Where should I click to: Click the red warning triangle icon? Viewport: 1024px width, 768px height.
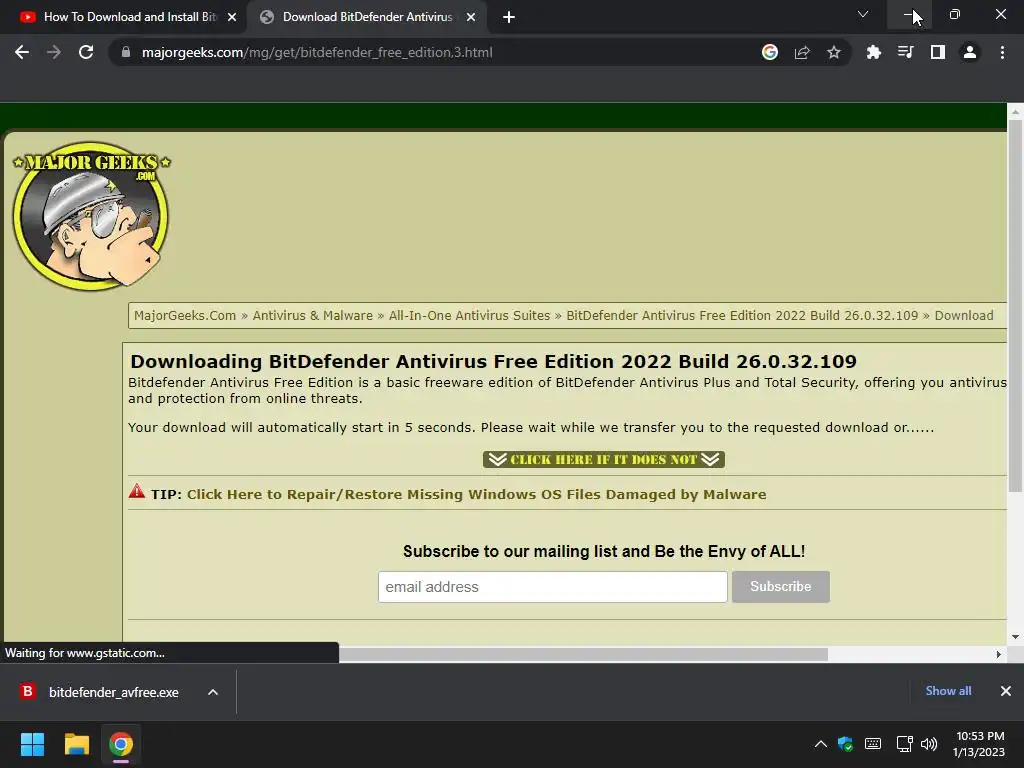[x=136, y=491]
